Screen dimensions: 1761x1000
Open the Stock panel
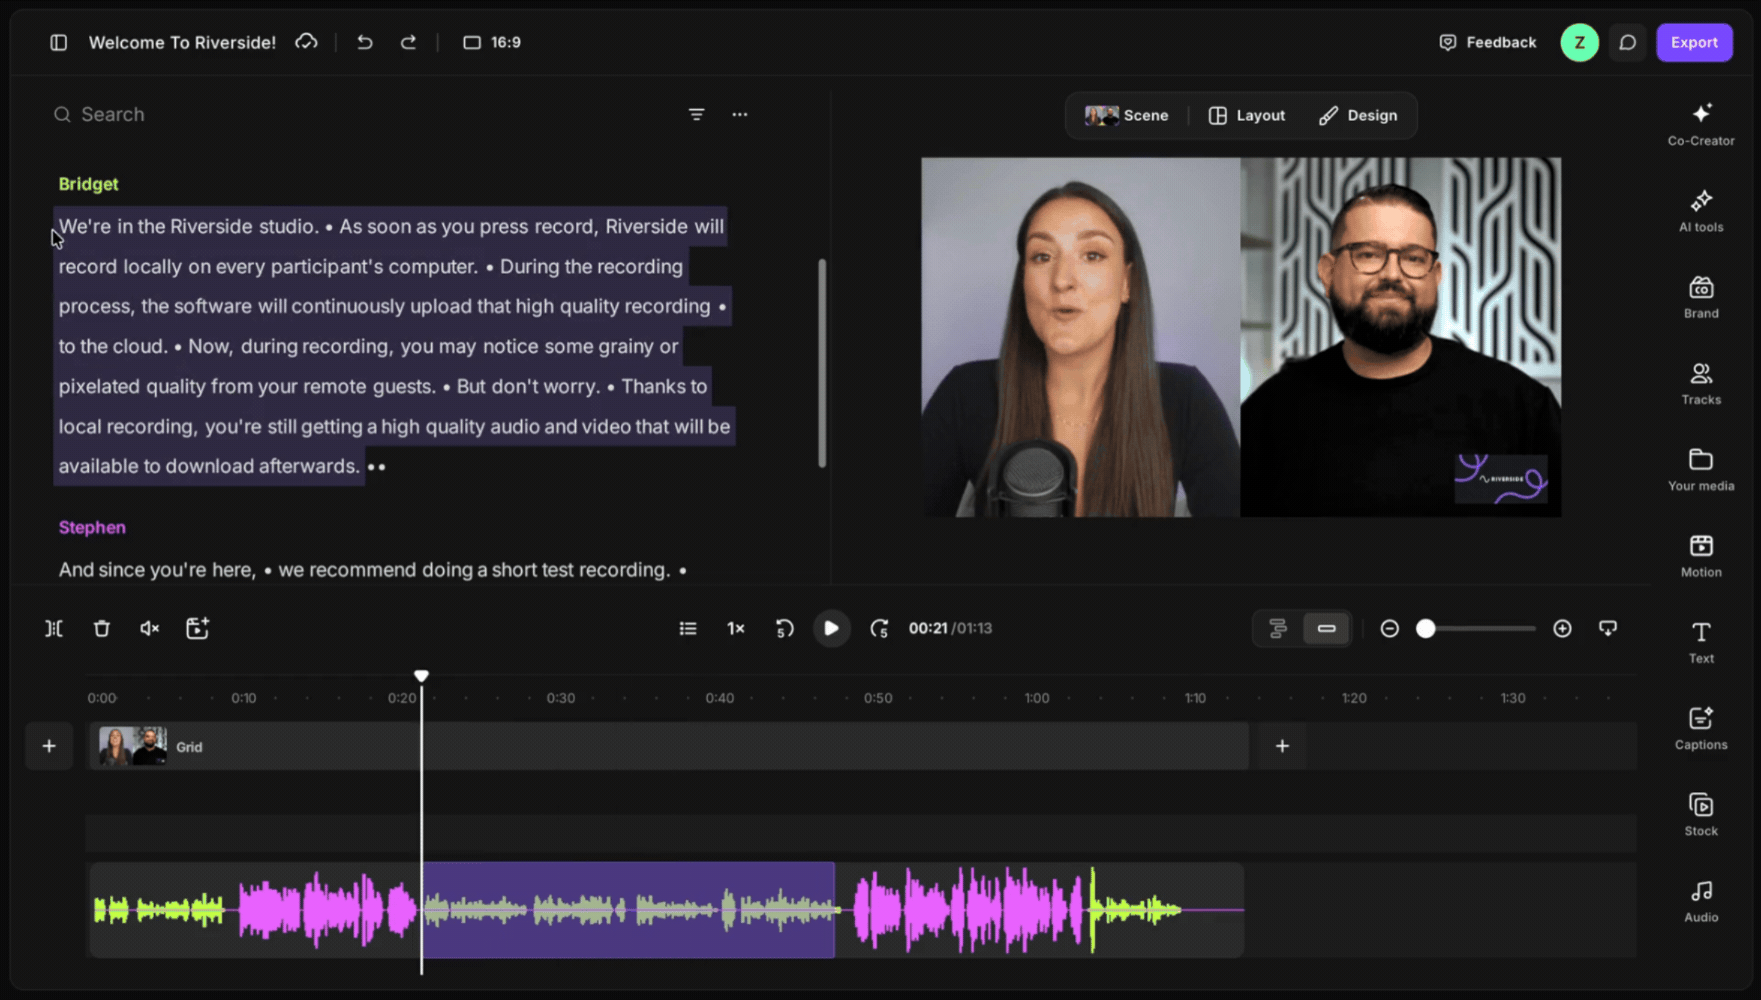pyautogui.click(x=1701, y=814)
